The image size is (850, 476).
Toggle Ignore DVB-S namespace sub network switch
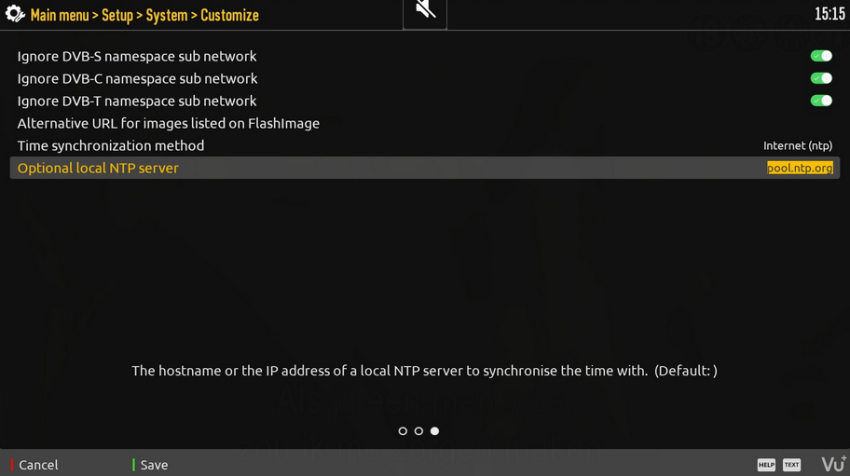click(x=821, y=56)
